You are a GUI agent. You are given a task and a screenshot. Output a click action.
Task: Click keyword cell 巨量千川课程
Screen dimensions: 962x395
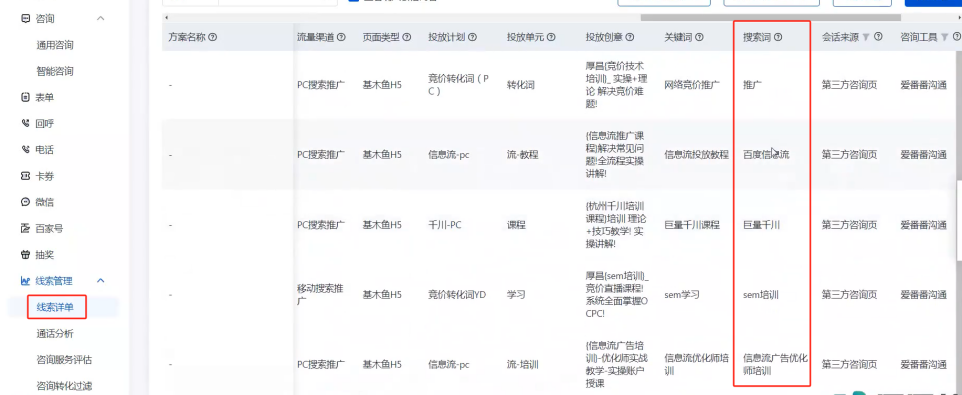693,225
